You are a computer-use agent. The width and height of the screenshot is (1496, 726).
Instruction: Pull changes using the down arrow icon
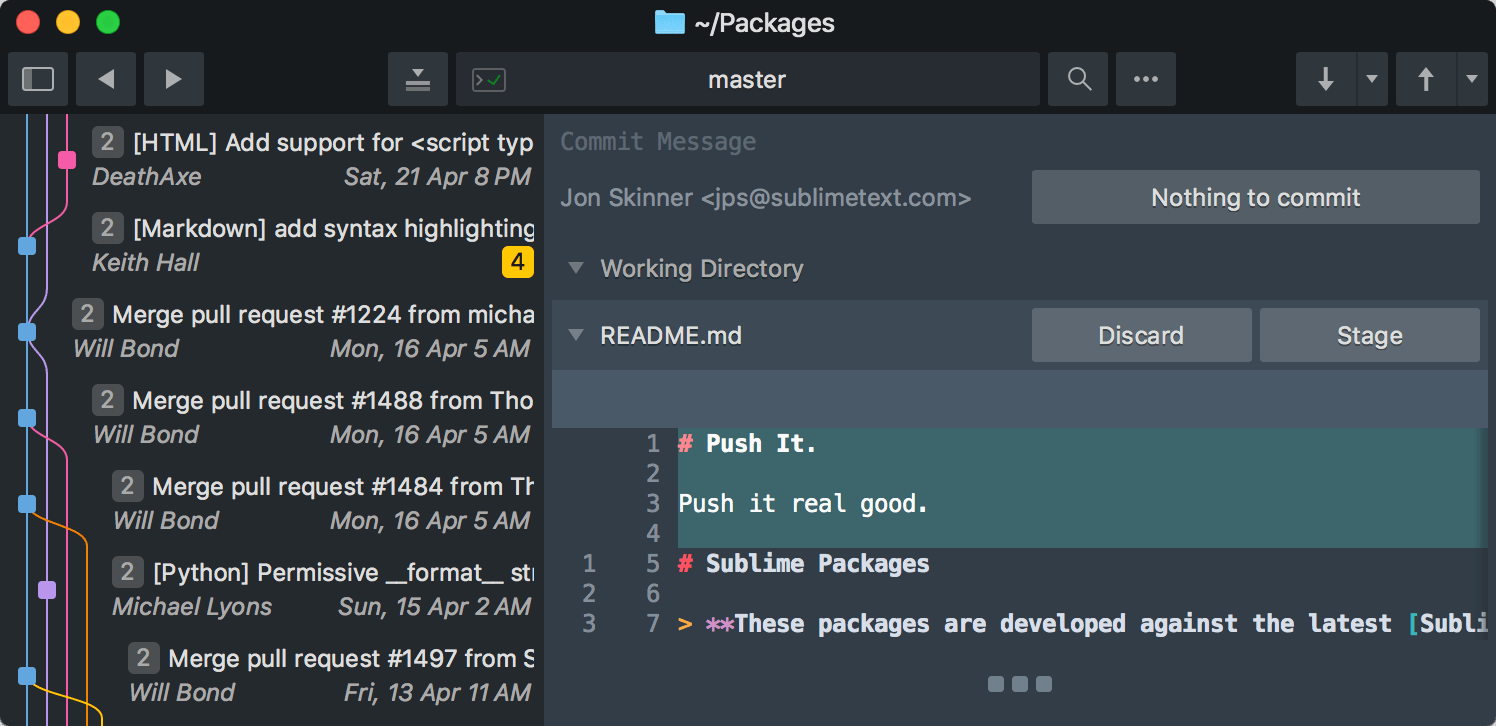pos(1325,78)
